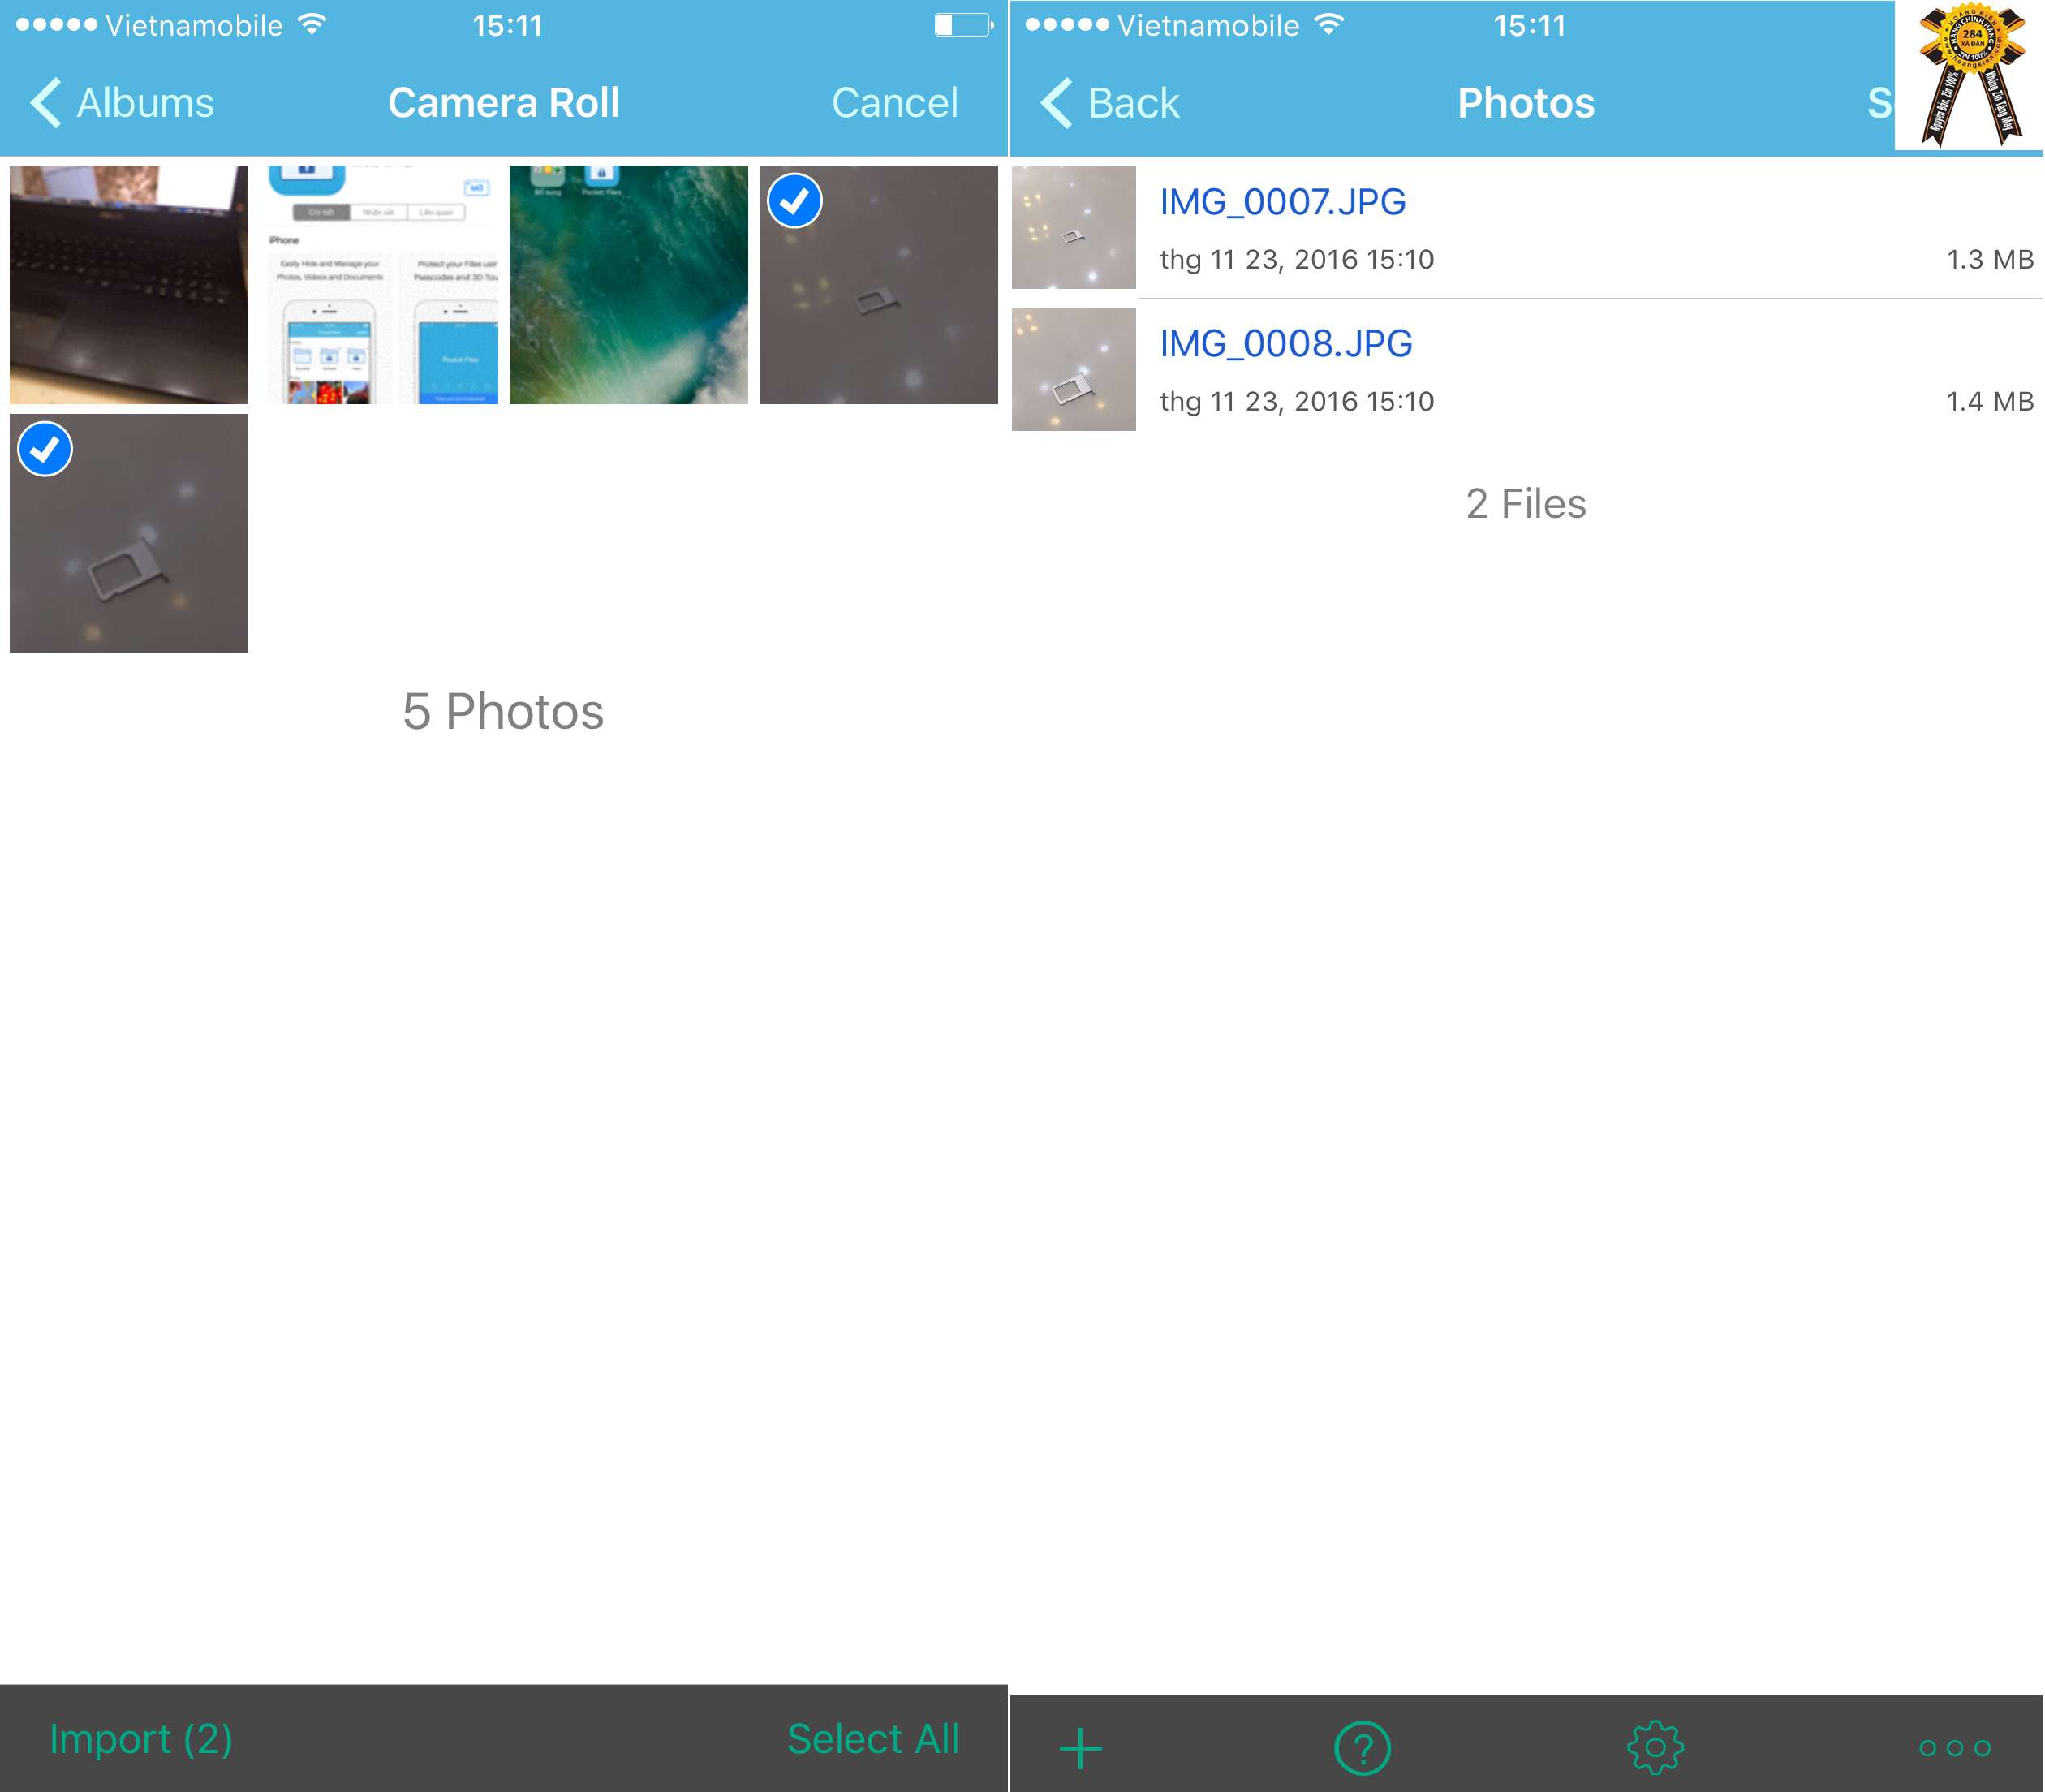Tap Select All
Viewport: 2045px width, 1792px height.
[872, 1739]
